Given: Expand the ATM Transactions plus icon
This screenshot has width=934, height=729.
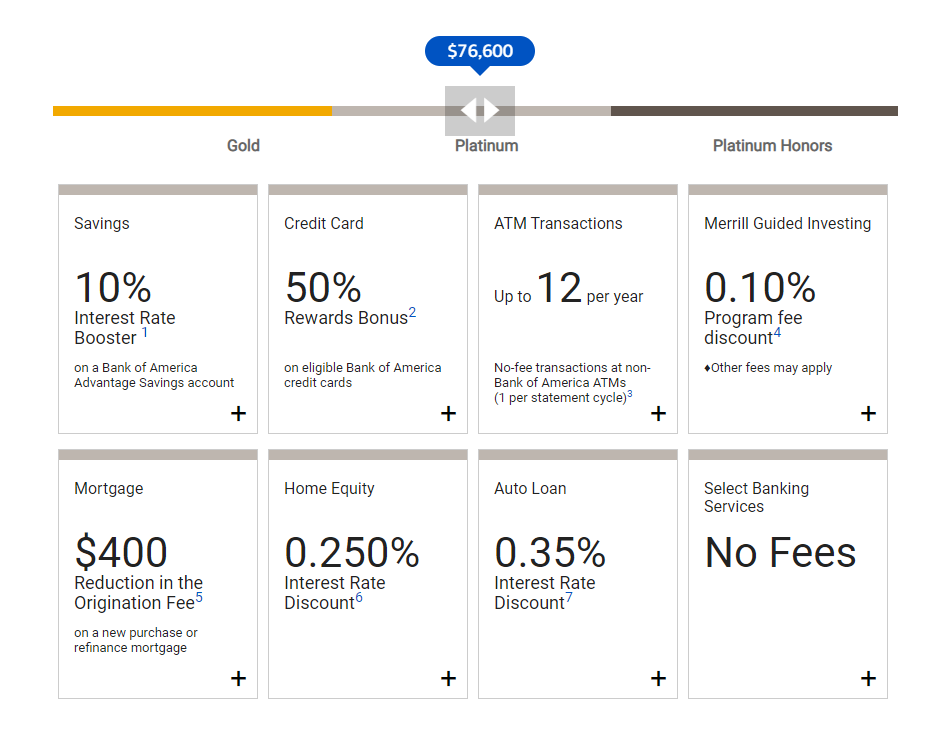Looking at the screenshot, I should click(x=658, y=413).
